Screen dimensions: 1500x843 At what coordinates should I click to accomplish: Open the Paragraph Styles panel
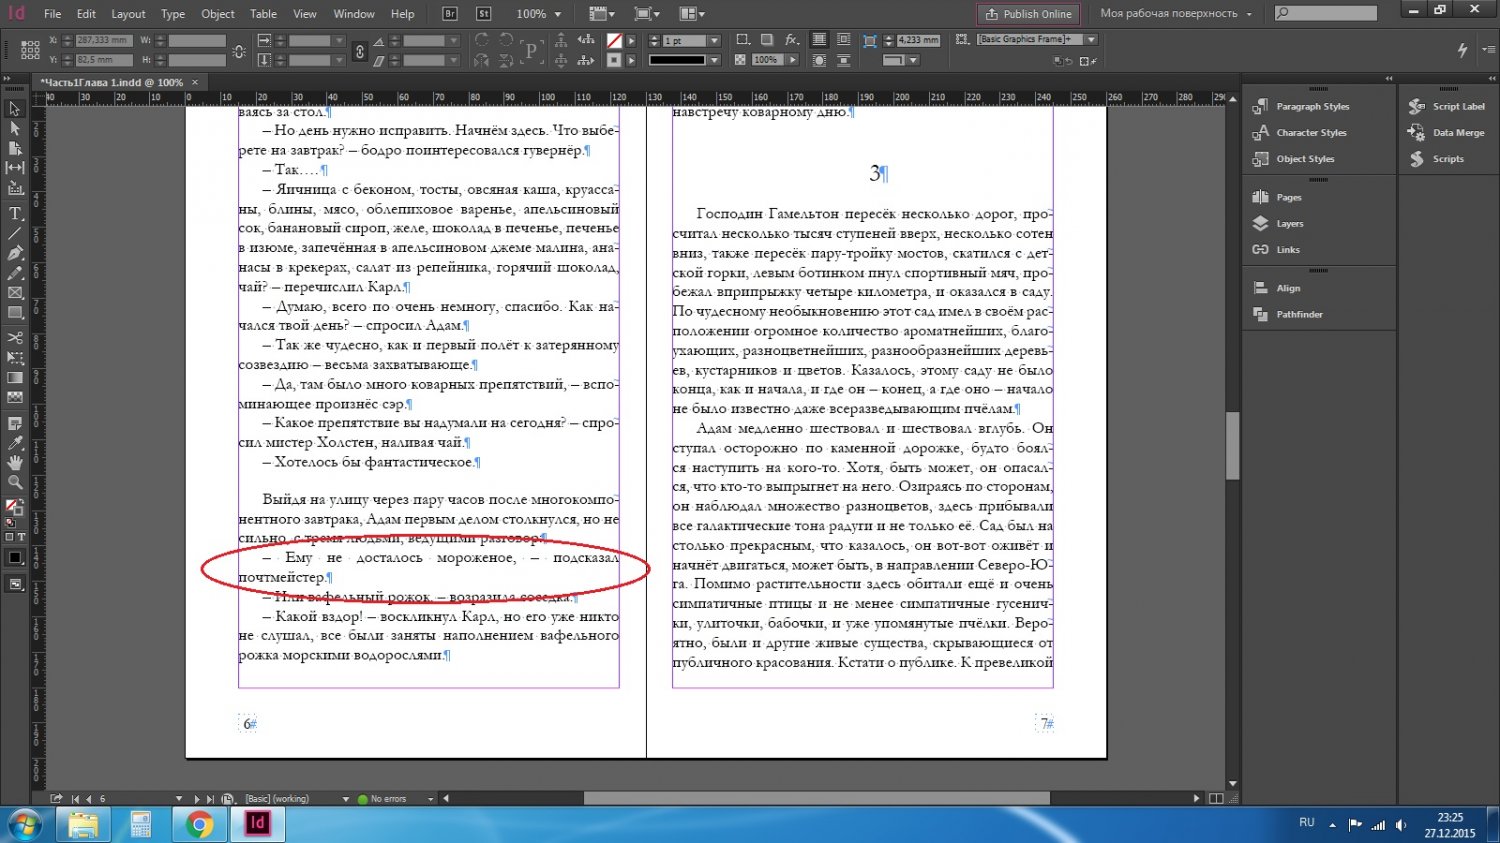coord(1302,106)
